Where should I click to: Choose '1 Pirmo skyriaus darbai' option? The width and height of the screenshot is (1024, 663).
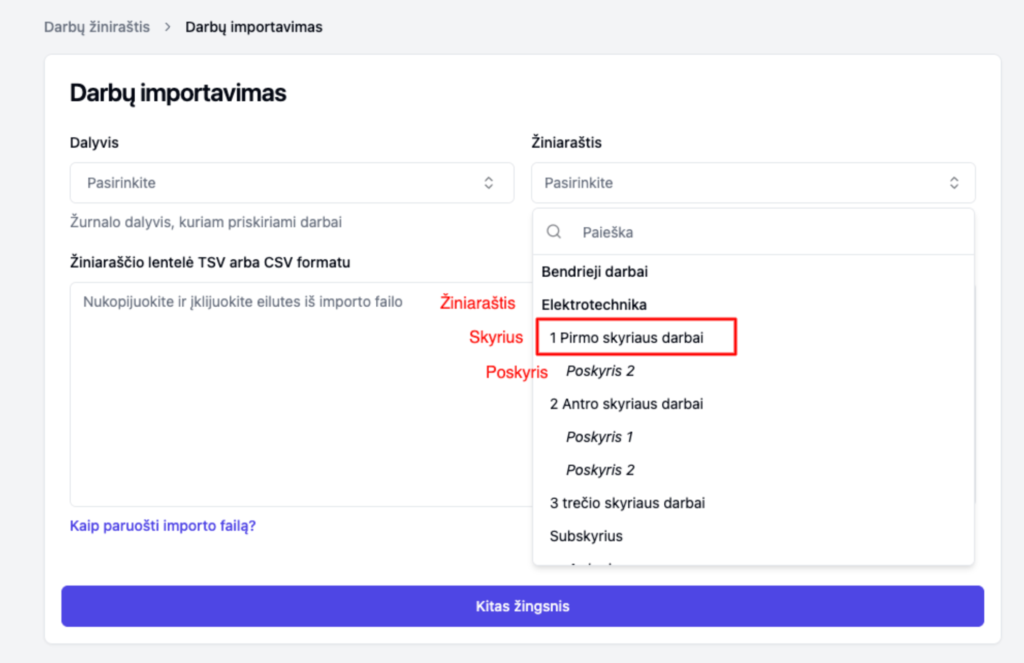click(x=627, y=338)
